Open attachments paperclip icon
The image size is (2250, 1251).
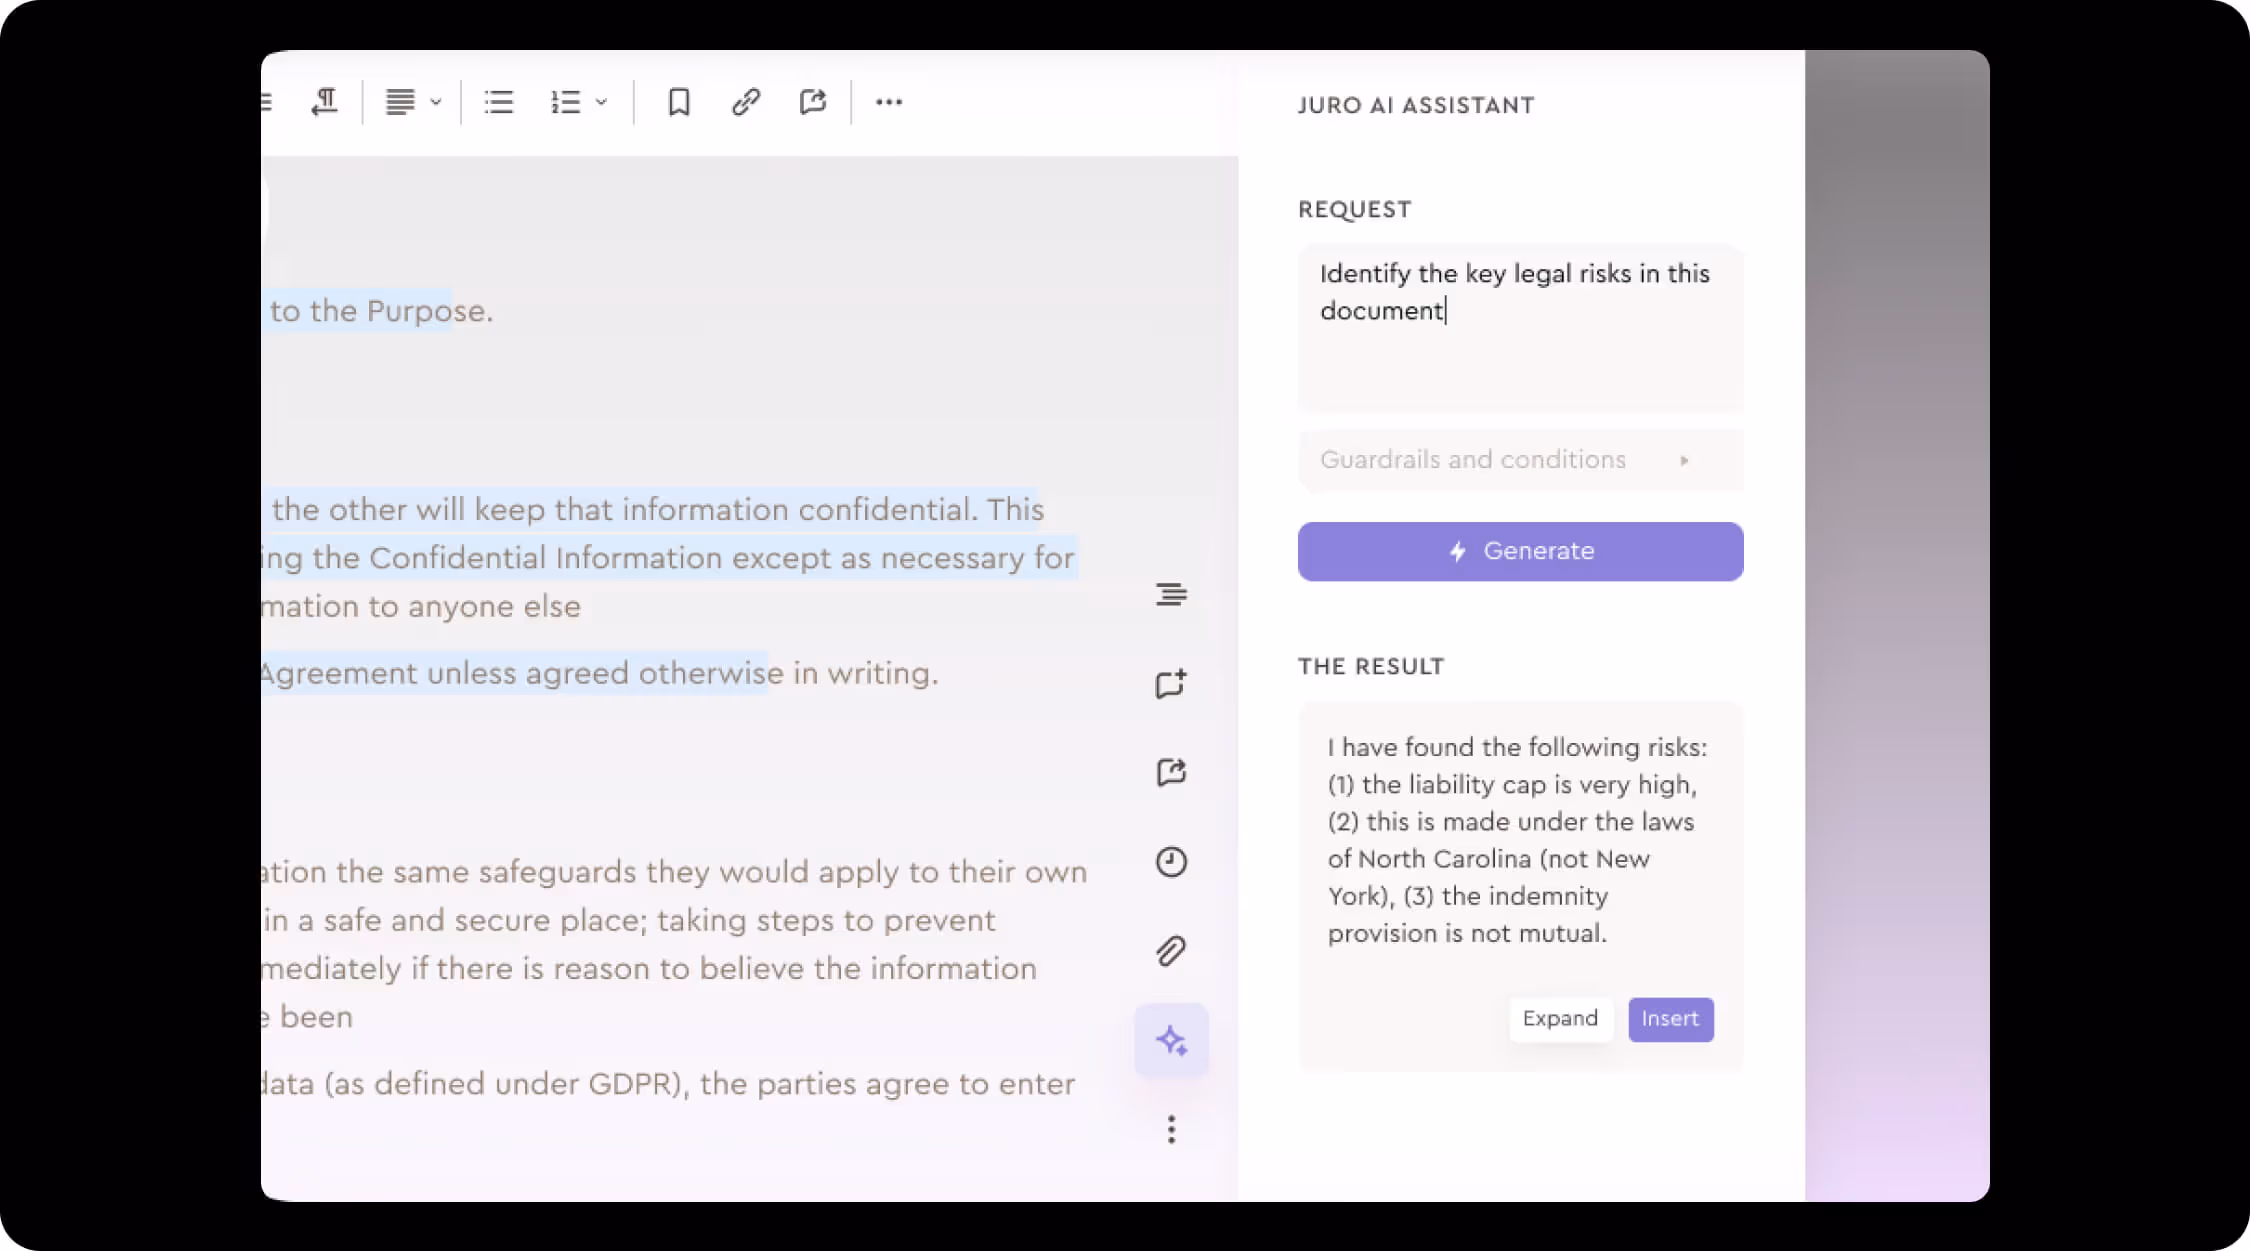click(1171, 951)
